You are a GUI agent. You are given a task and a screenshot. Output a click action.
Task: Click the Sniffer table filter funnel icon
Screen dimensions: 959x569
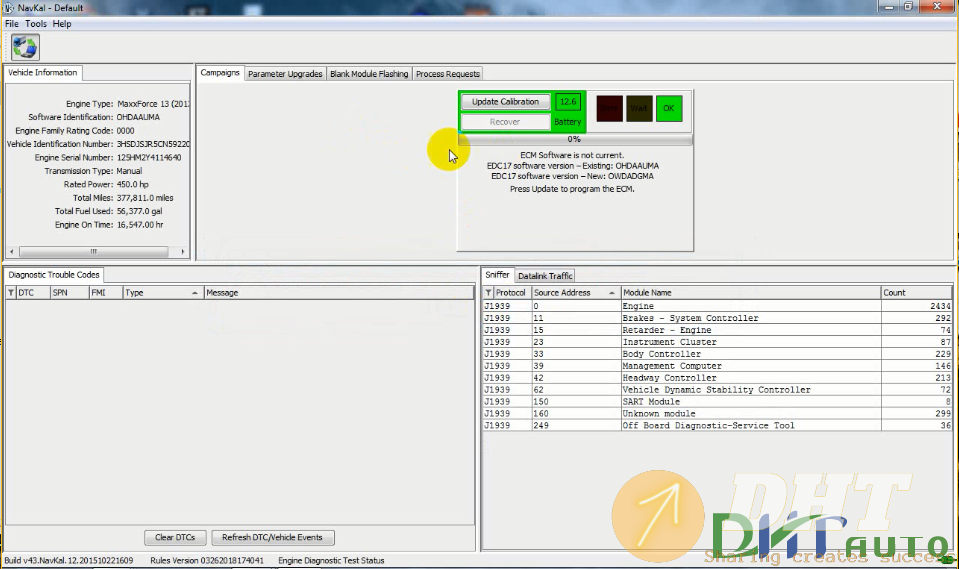(x=488, y=293)
